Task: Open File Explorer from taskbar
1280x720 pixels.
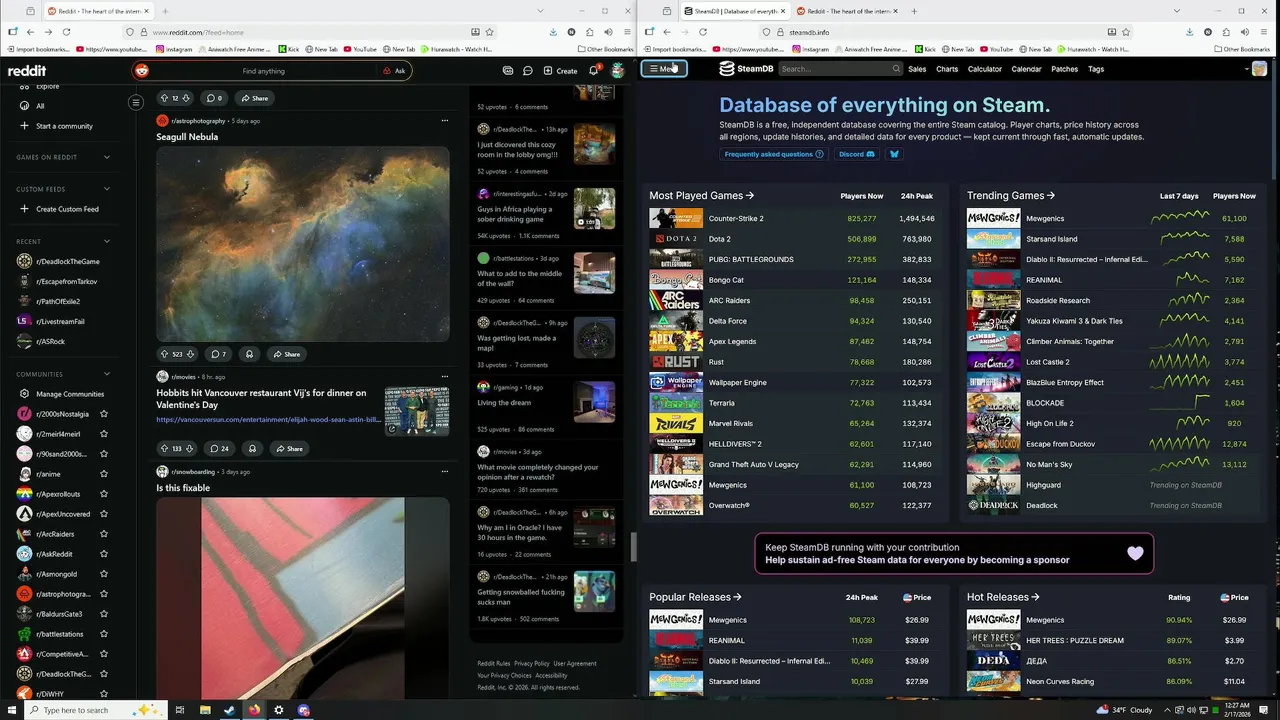Action: click(205, 710)
